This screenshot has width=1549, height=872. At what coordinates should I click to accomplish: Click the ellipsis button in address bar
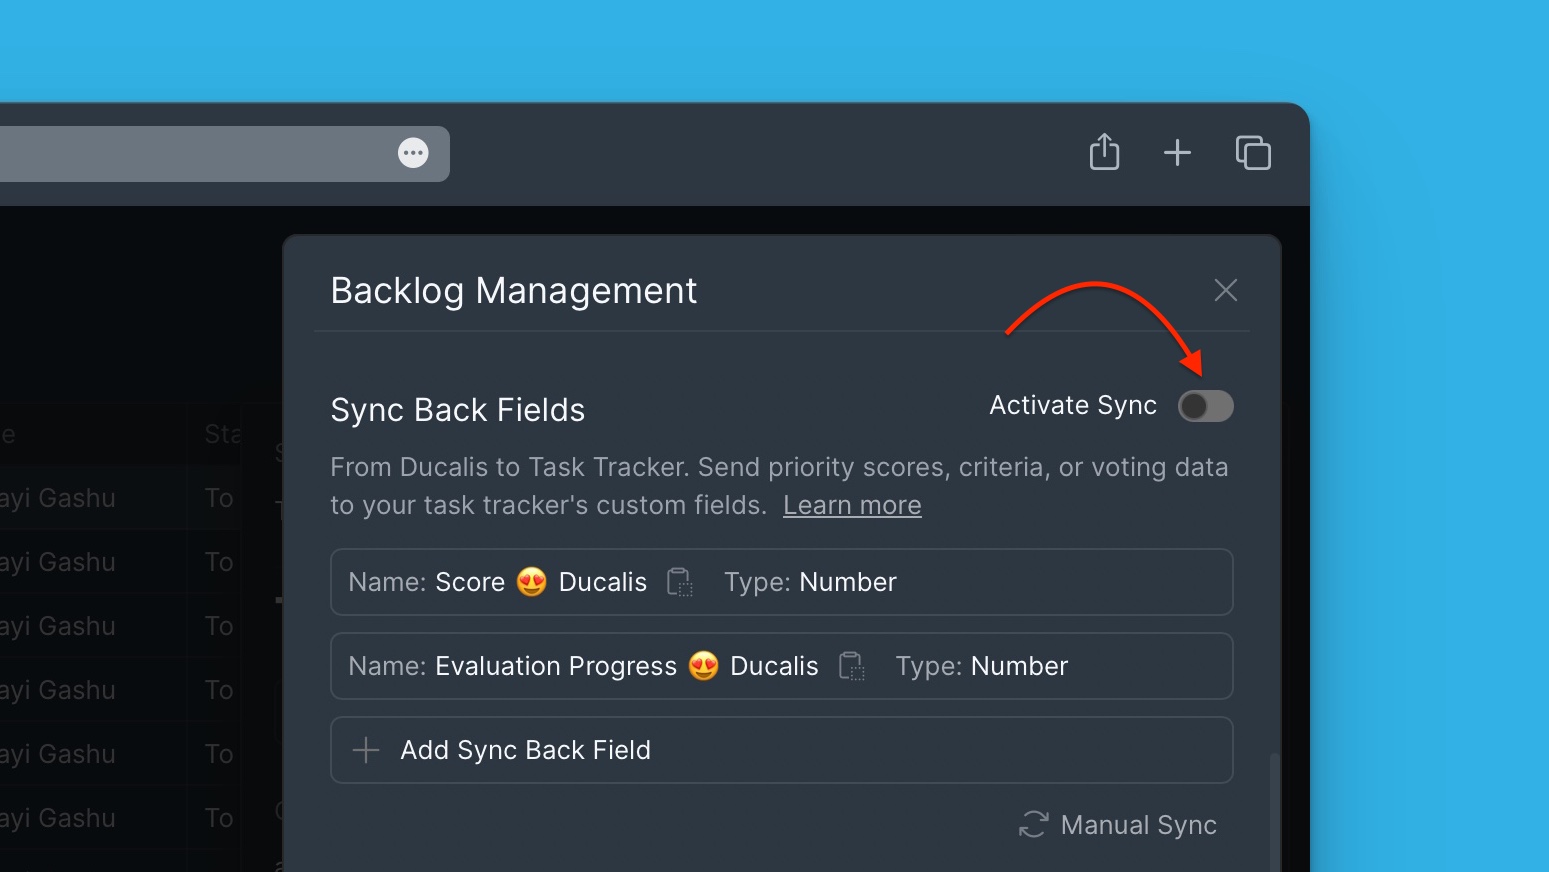[x=413, y=153]
